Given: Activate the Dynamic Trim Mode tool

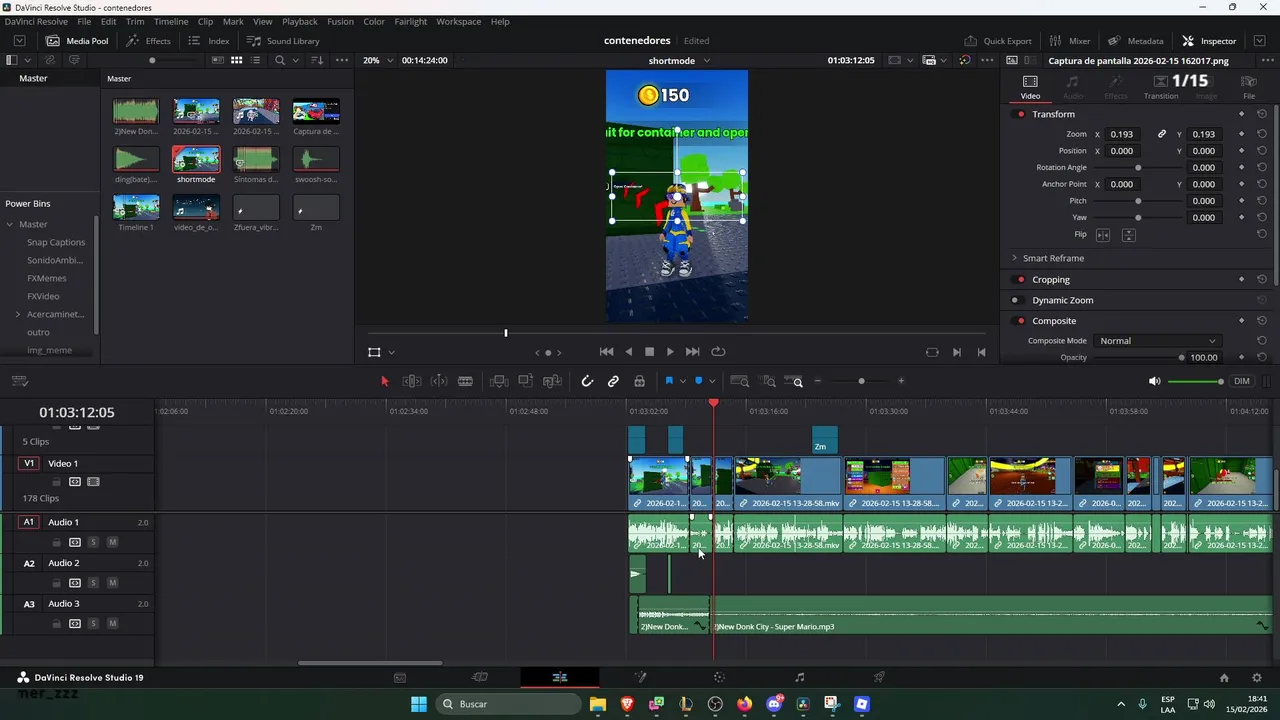Looking at the screenshot, I should click(438, 381).
